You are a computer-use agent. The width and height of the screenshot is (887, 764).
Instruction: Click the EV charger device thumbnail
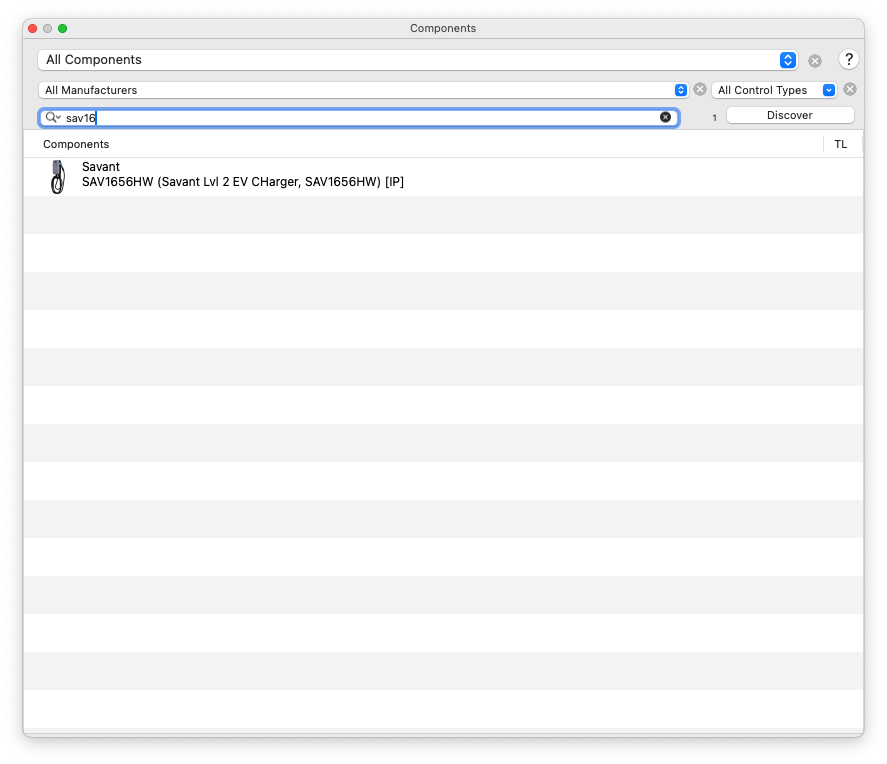[x=57, y=177]
